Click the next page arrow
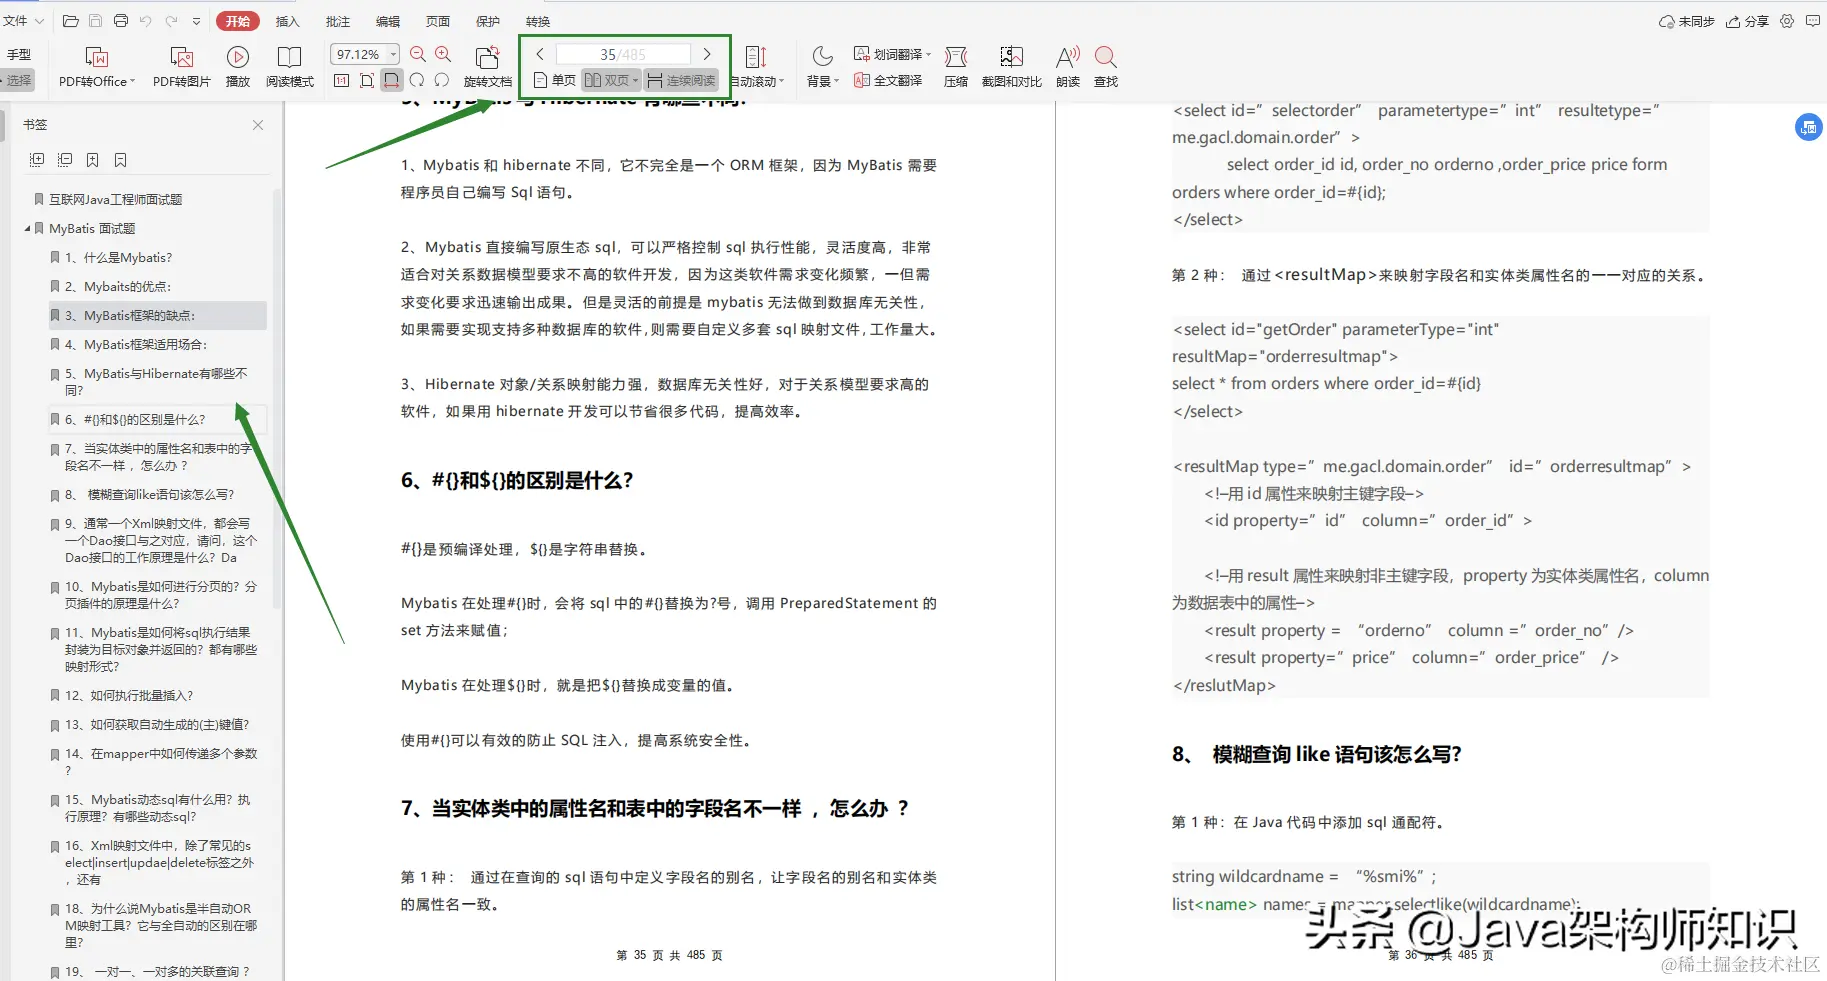Screen dimensions: 1827x981 click(707, 54)
